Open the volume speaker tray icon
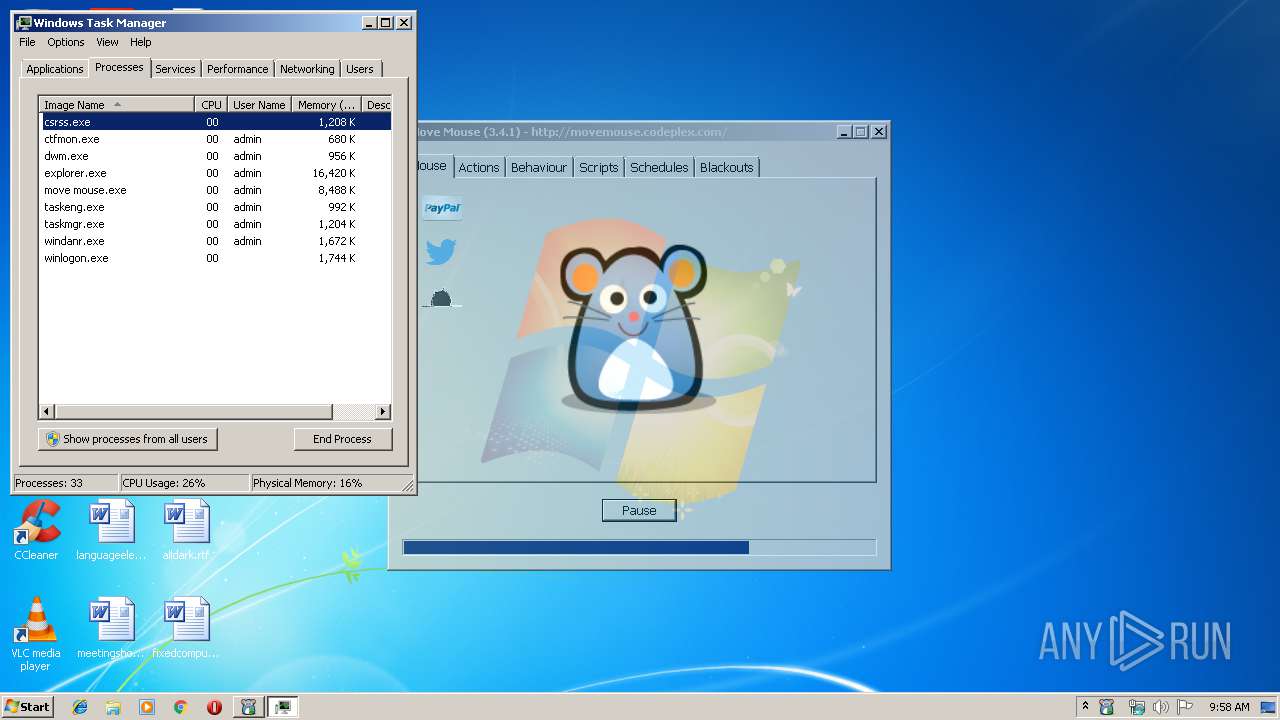 [x=1161, y=707]
